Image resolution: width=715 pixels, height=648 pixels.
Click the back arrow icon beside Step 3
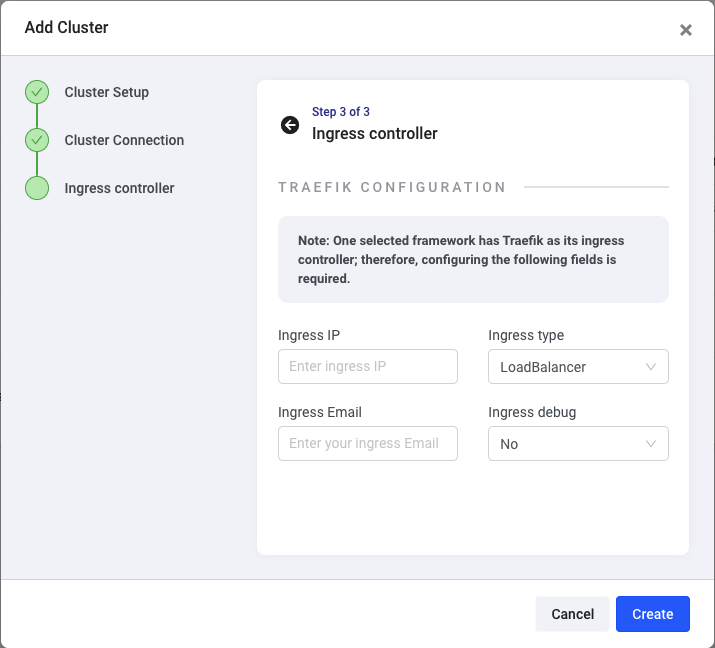[290, 125]
